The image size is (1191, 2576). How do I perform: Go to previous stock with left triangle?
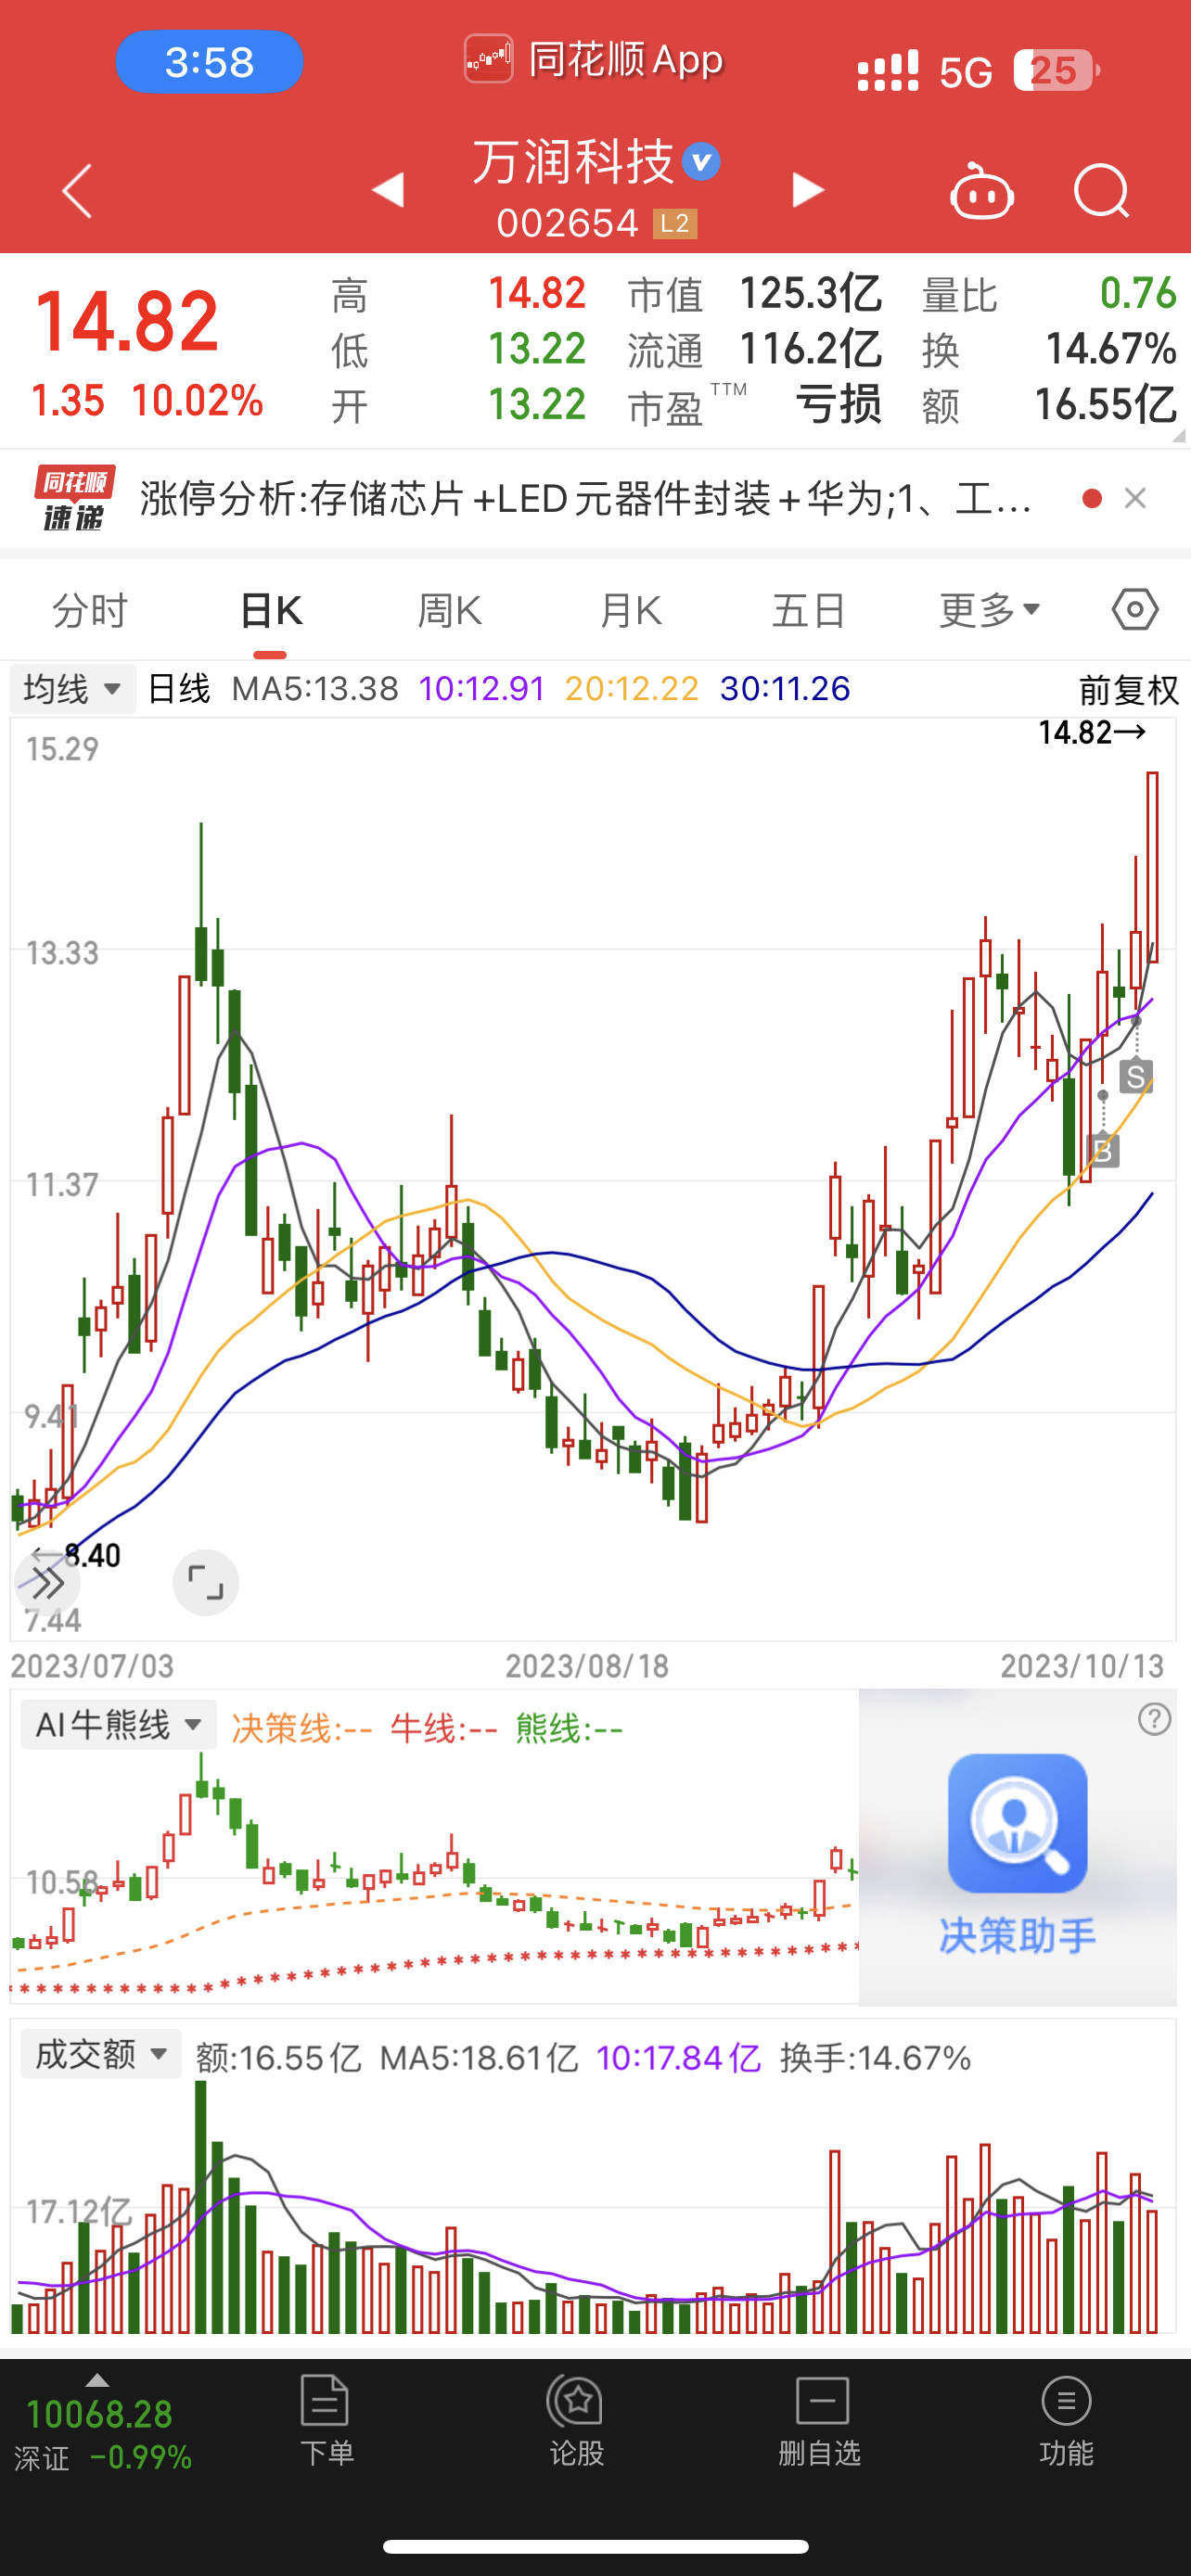(x=387, y=190)
